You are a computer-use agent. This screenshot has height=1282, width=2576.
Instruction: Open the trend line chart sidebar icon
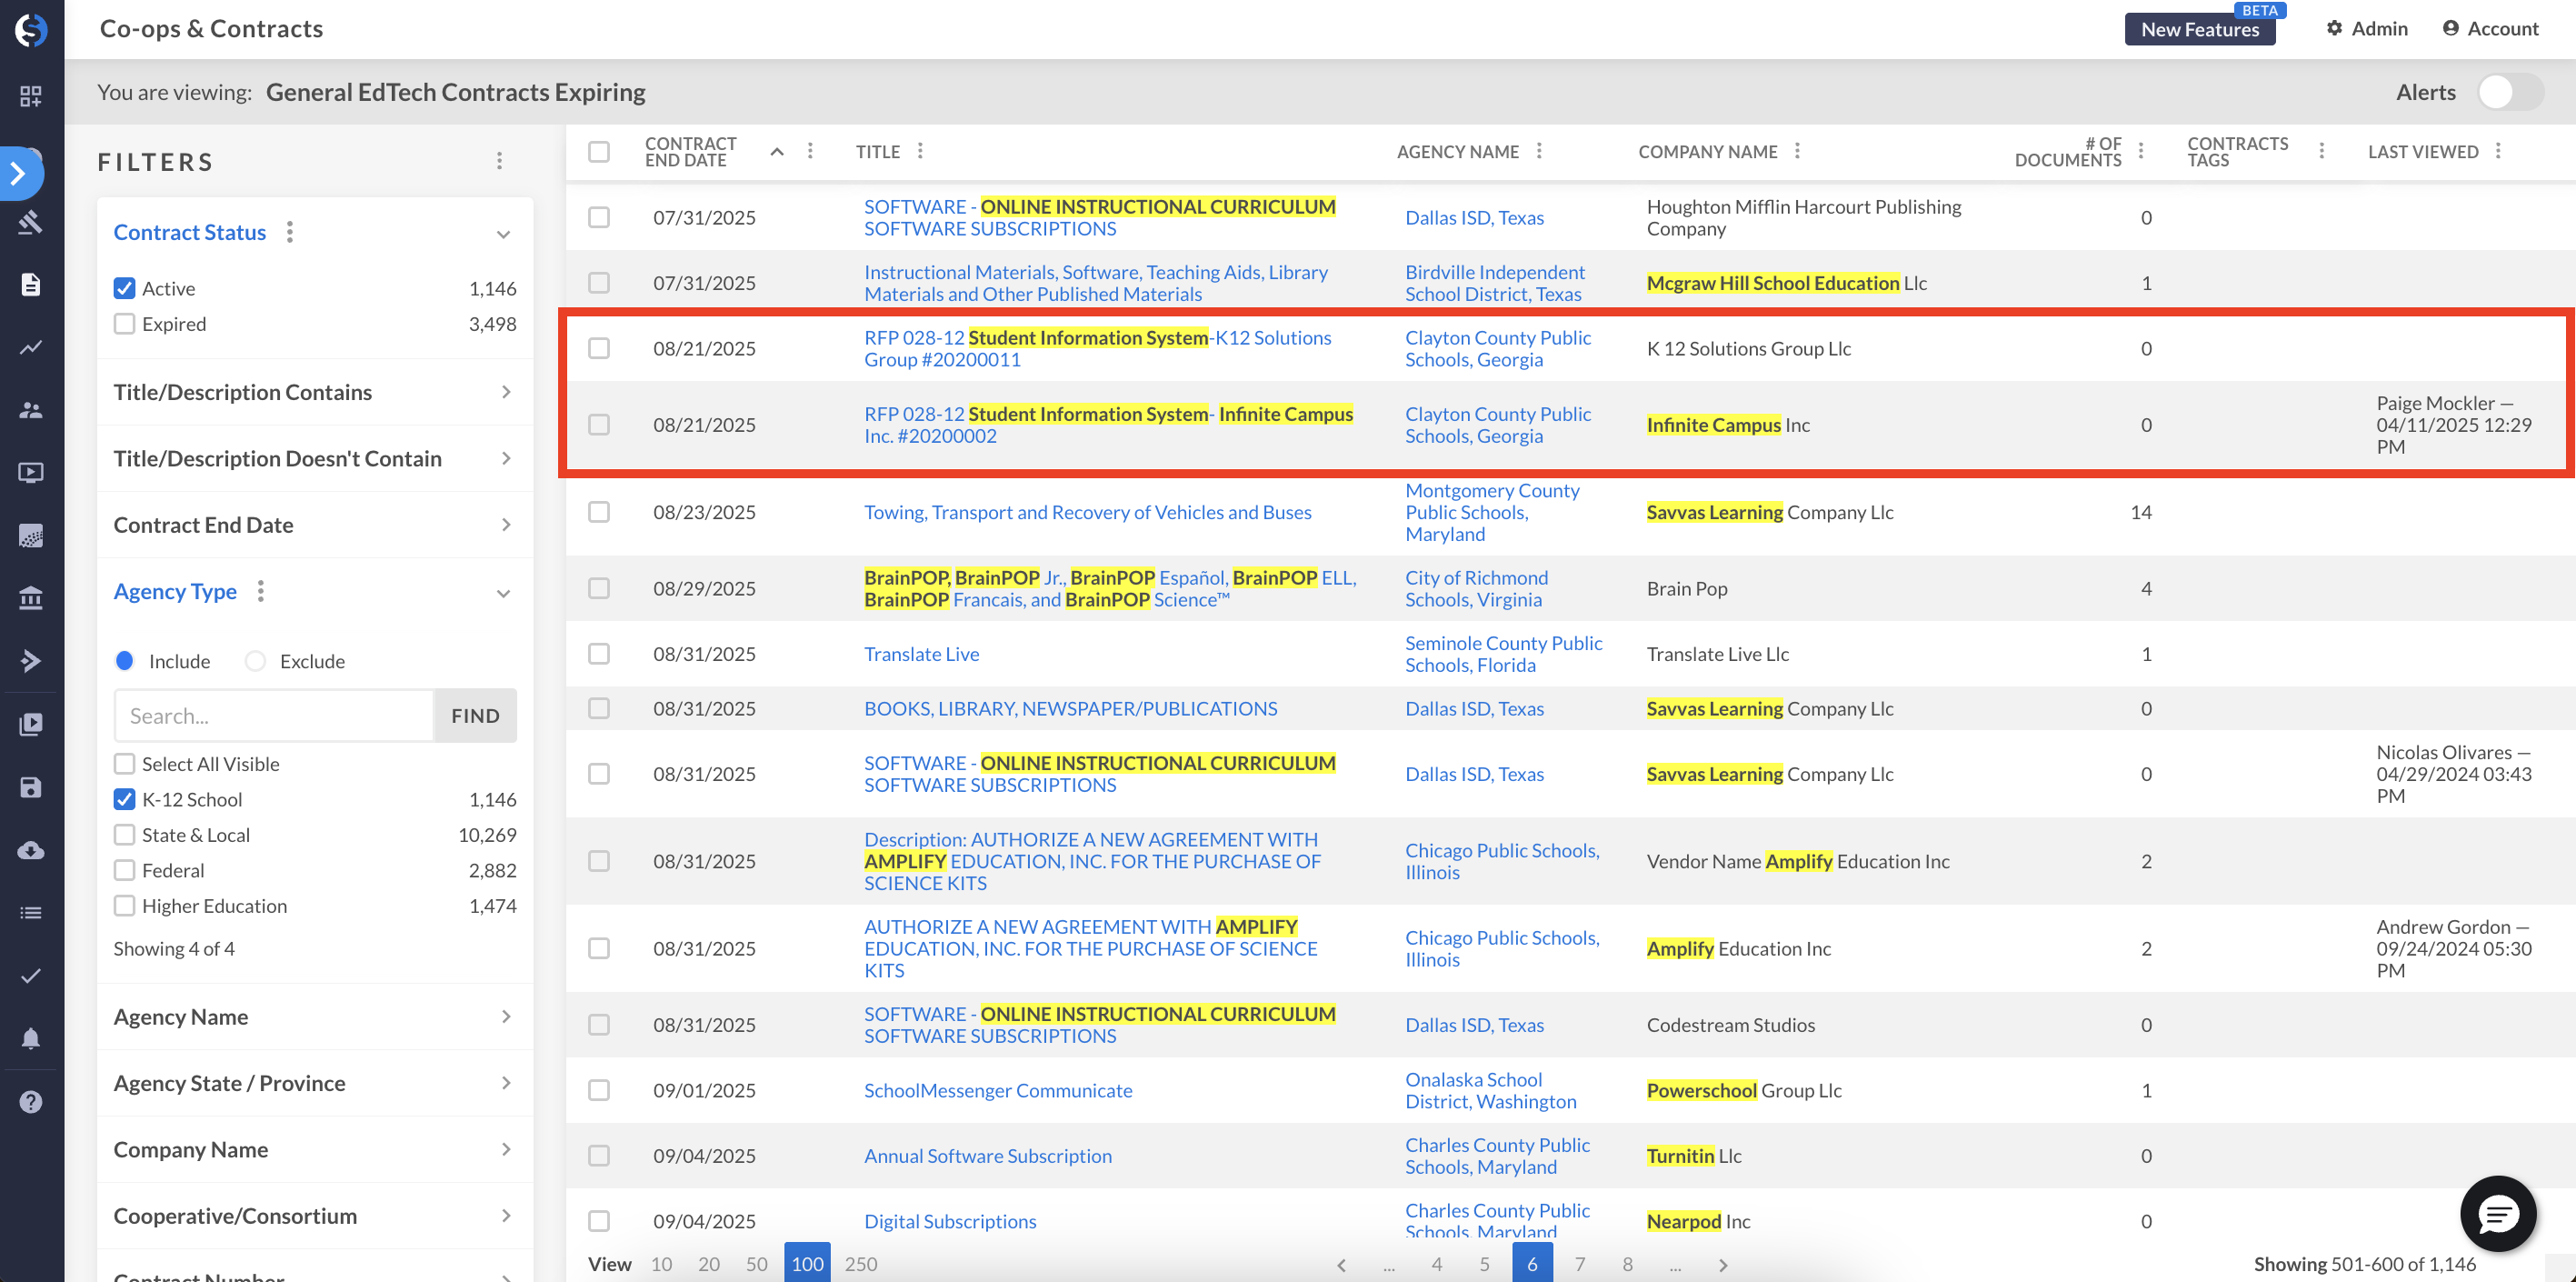[x=30, y=347]
